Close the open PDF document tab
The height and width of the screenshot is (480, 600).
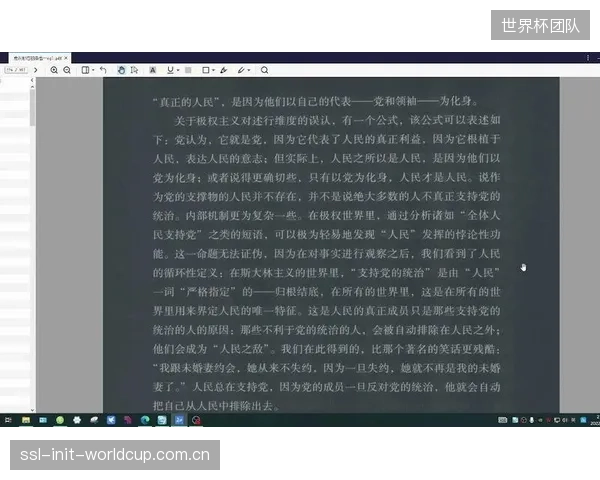pos(66,58)
